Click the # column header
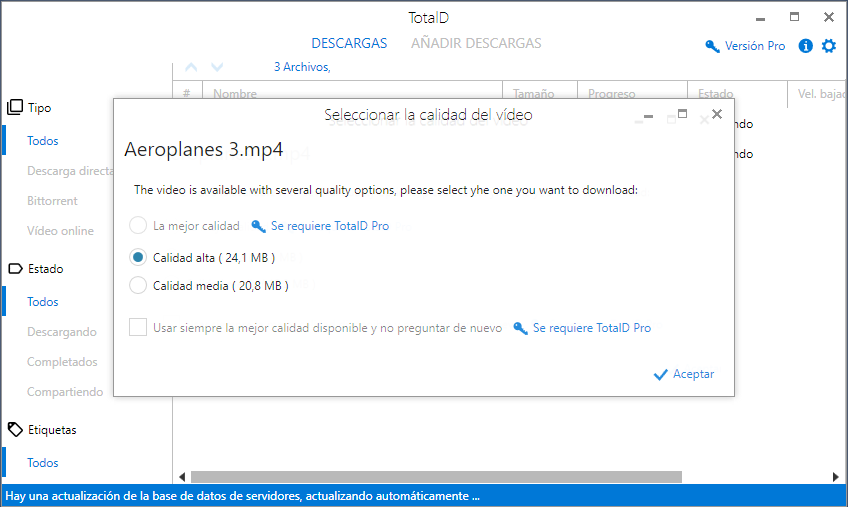The image size is (848, 507). (x=187, y=93)
